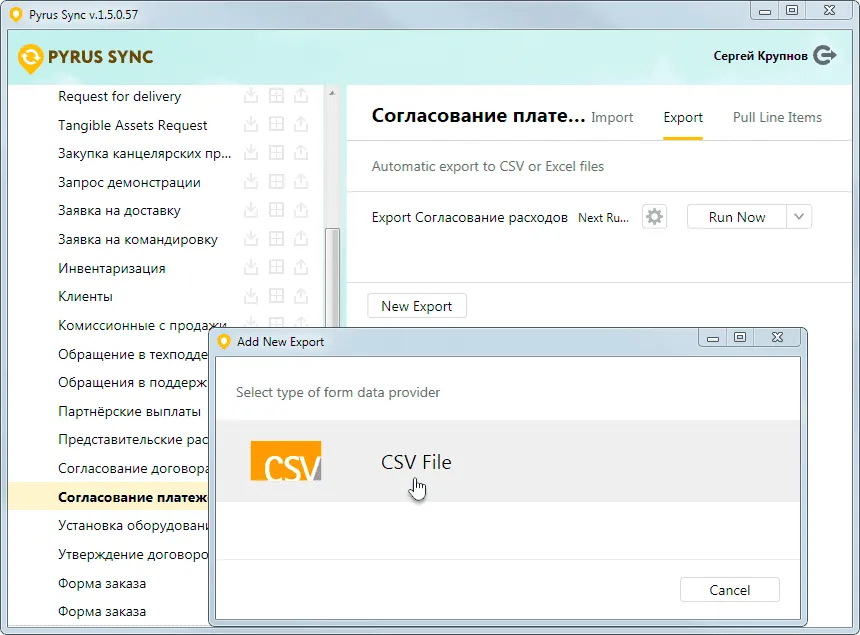Viewport: 860px width, 635px height.
Task: Open the Pull Line Items tab
Action: 777,117
